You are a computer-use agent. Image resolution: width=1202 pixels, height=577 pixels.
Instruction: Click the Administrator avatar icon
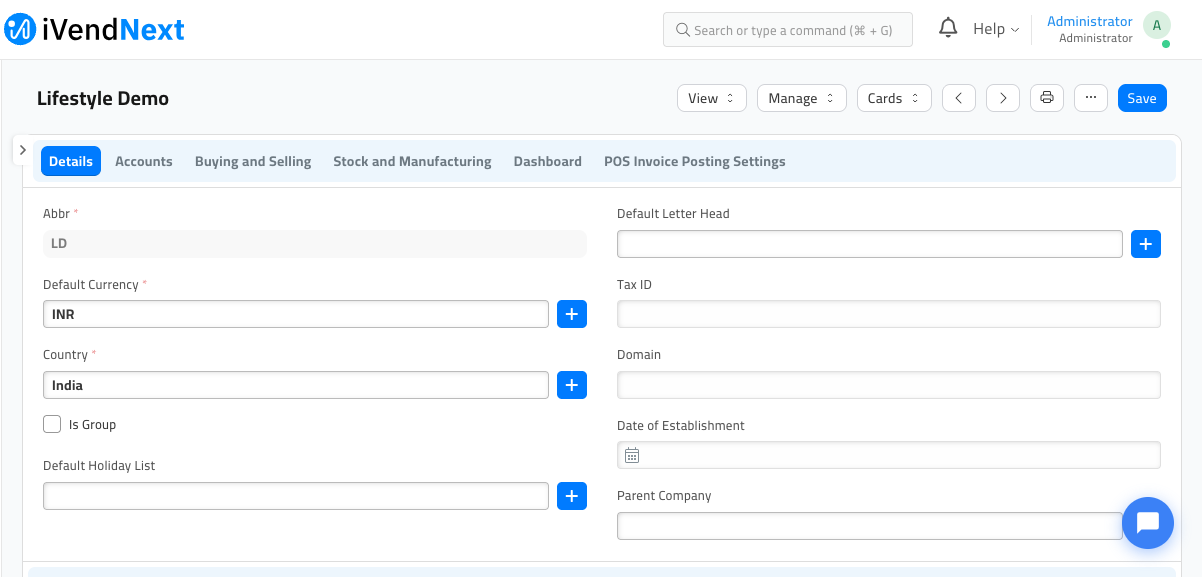click(1157, 26)
